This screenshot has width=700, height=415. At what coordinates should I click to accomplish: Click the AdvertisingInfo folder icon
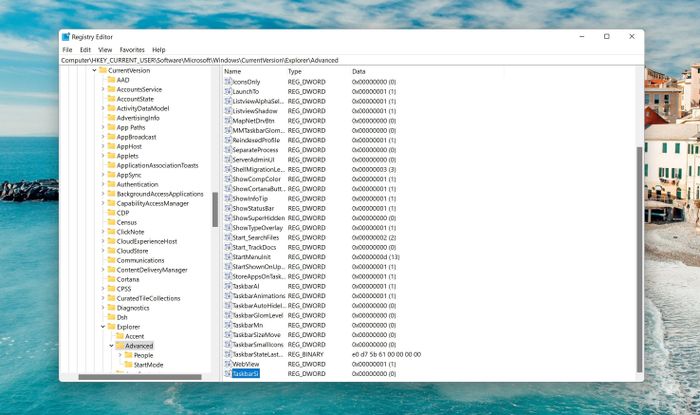tap(111, 118)
